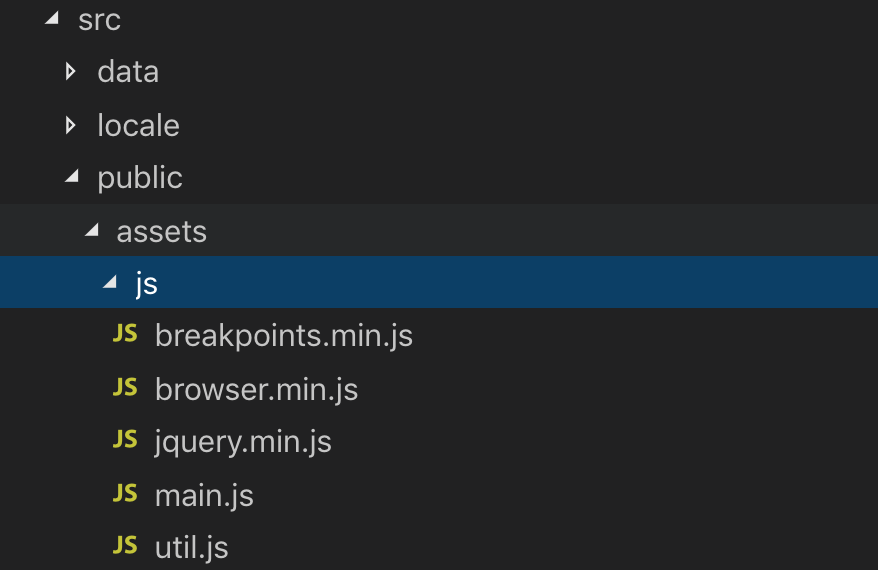Select the locale folder label

[138, 125]
